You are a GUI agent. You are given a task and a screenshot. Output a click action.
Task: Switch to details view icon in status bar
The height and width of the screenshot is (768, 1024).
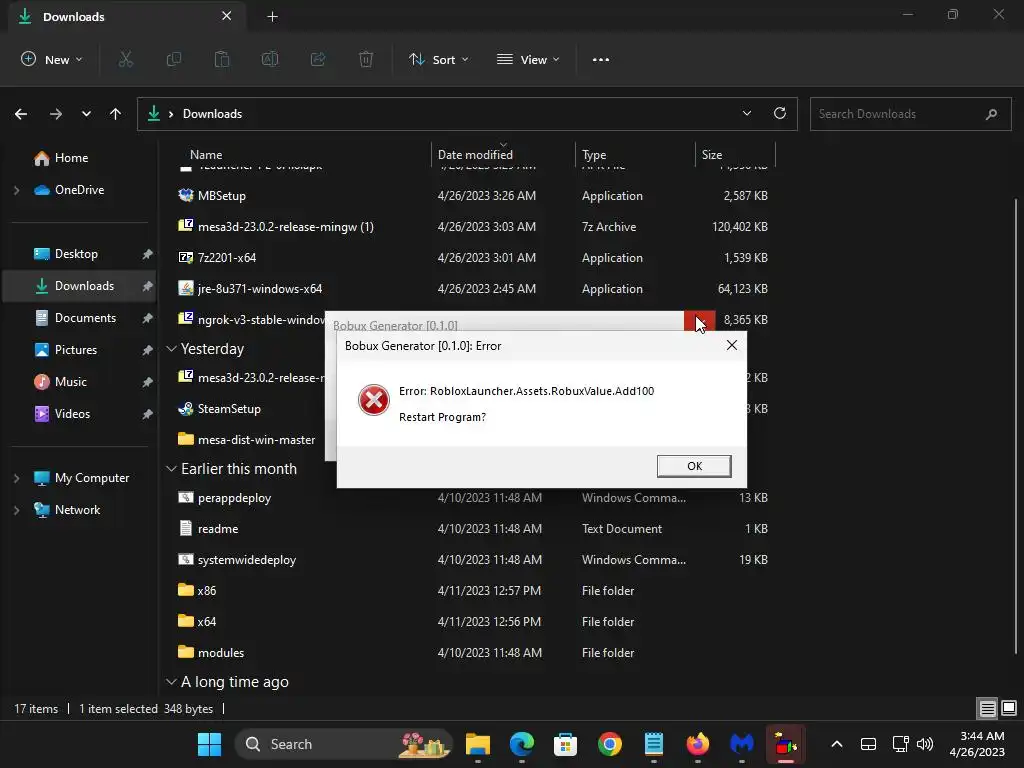pos(987,708)
